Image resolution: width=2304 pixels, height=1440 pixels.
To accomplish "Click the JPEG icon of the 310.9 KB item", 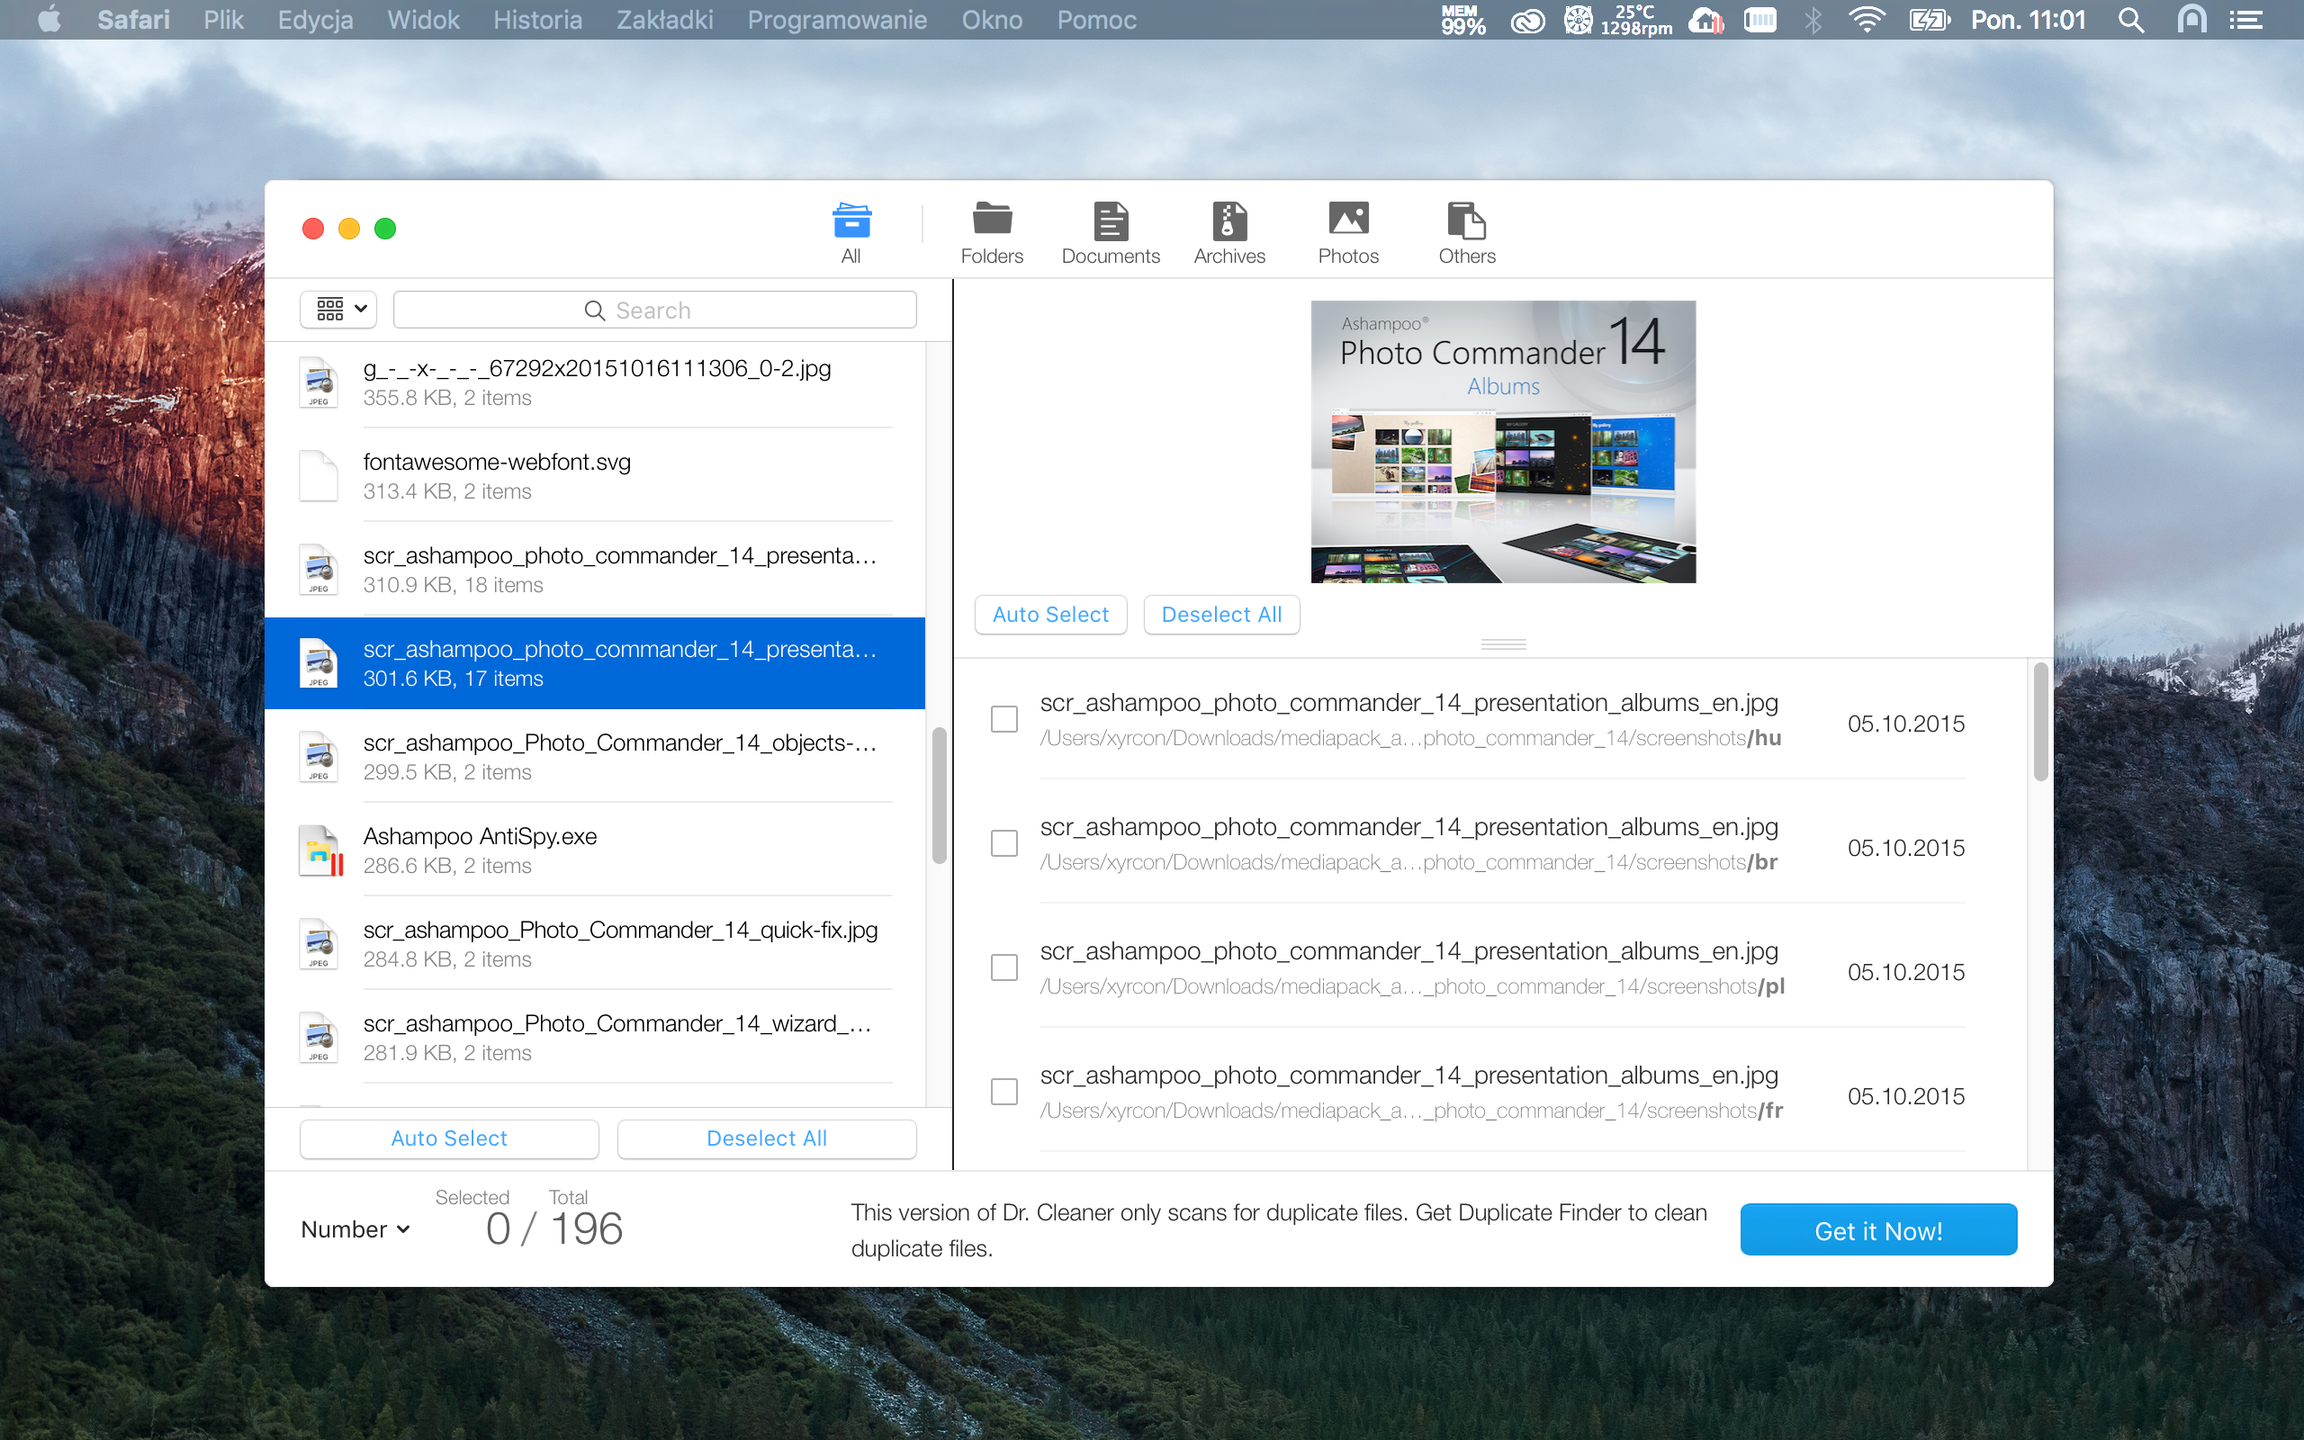I will [x=319, y=570].
